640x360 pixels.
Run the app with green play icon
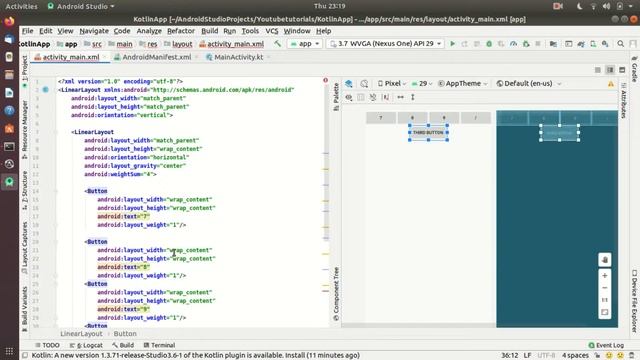[452, 43]
